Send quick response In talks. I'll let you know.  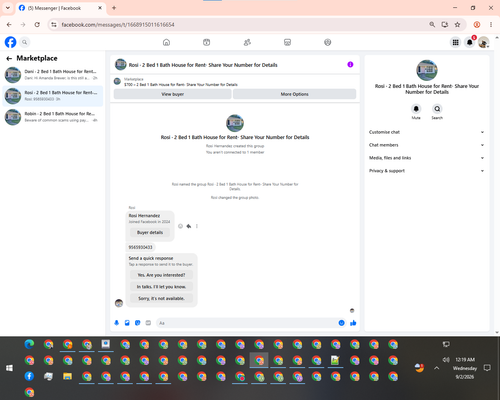click(161, 287)
